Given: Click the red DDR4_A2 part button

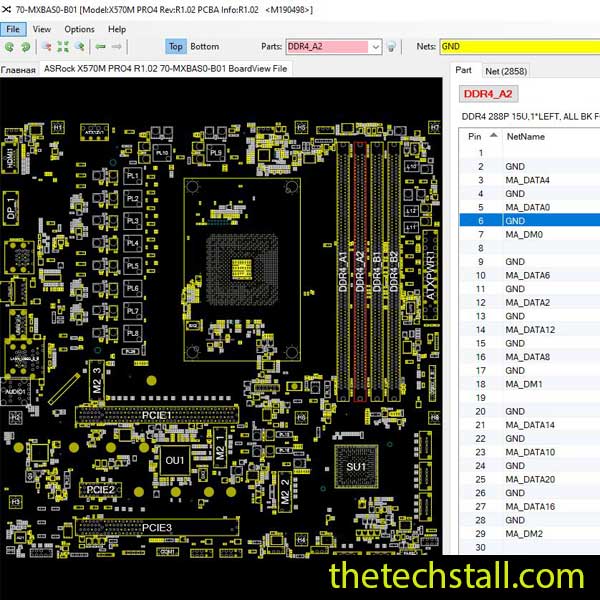Looking at the screenshot, I should (489, 94).
